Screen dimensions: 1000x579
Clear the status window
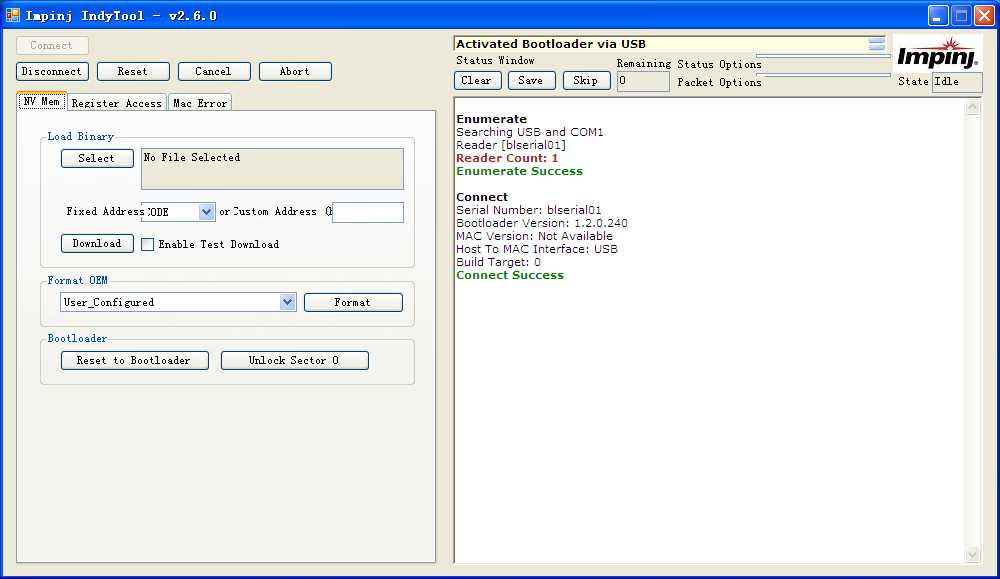pyautogui.click(x=477, y=80)
